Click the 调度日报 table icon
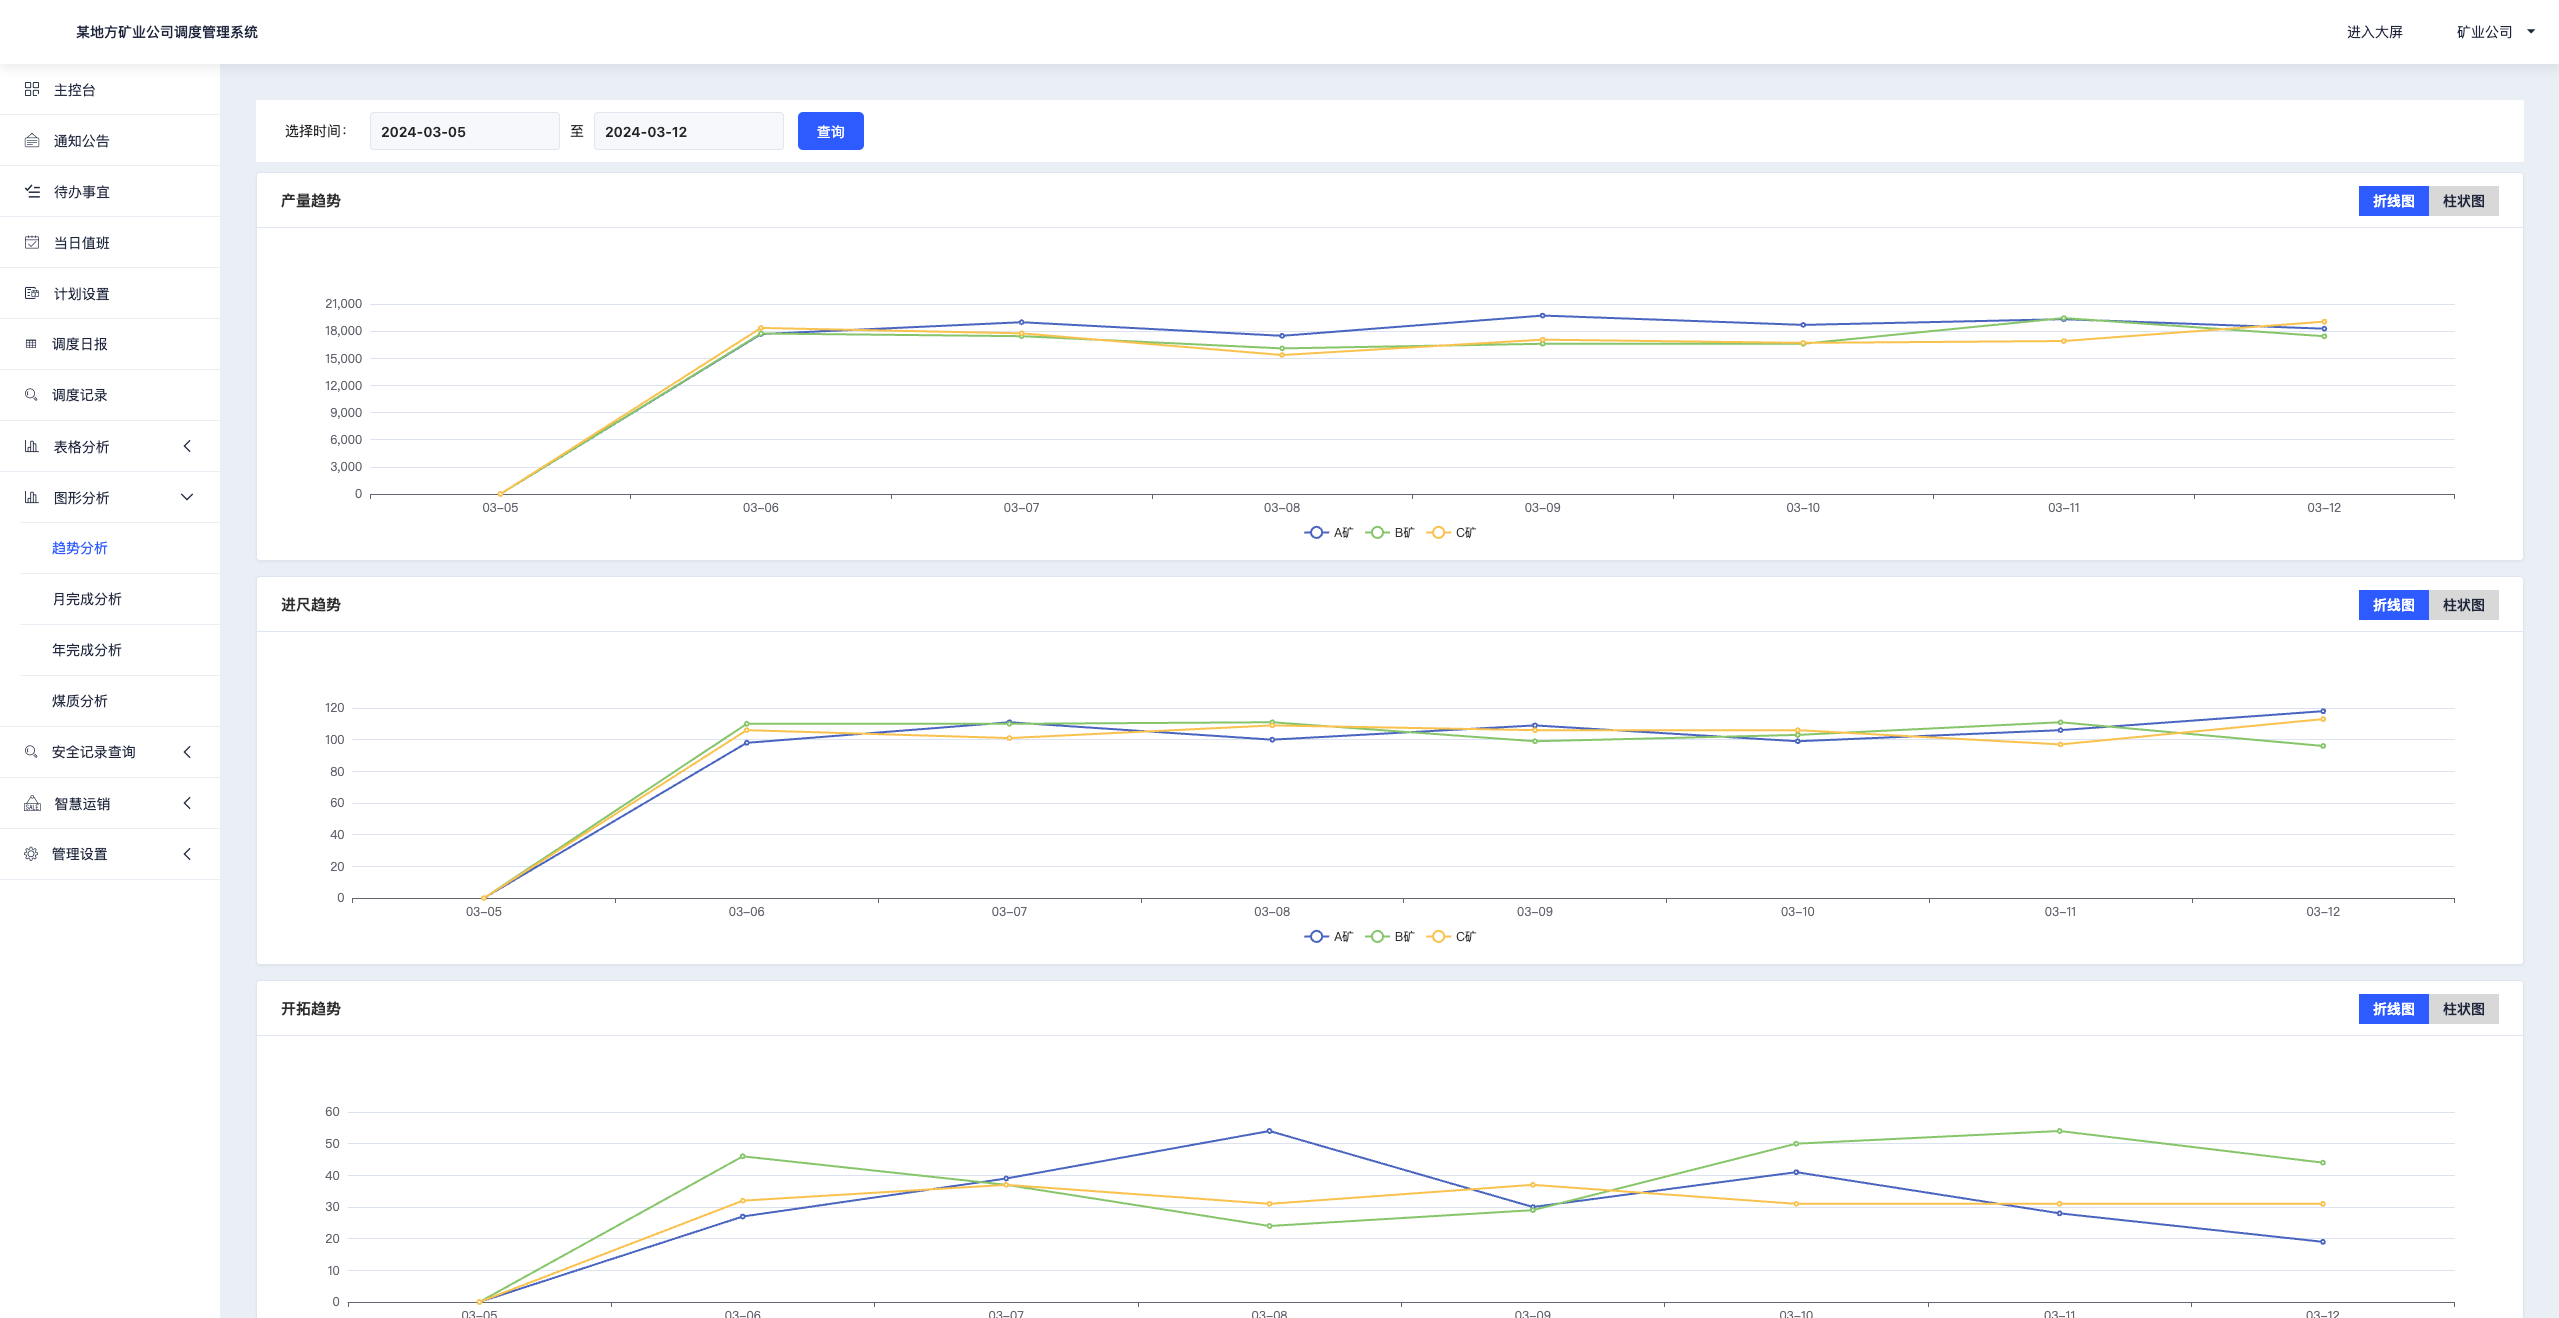The image size is (2559, 1318). (31, 344)
